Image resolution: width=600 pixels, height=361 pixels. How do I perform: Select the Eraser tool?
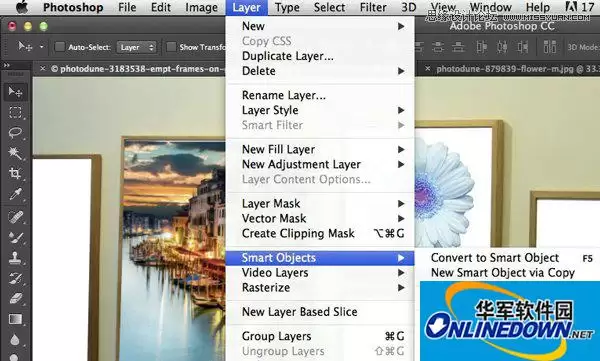[15, 298]
